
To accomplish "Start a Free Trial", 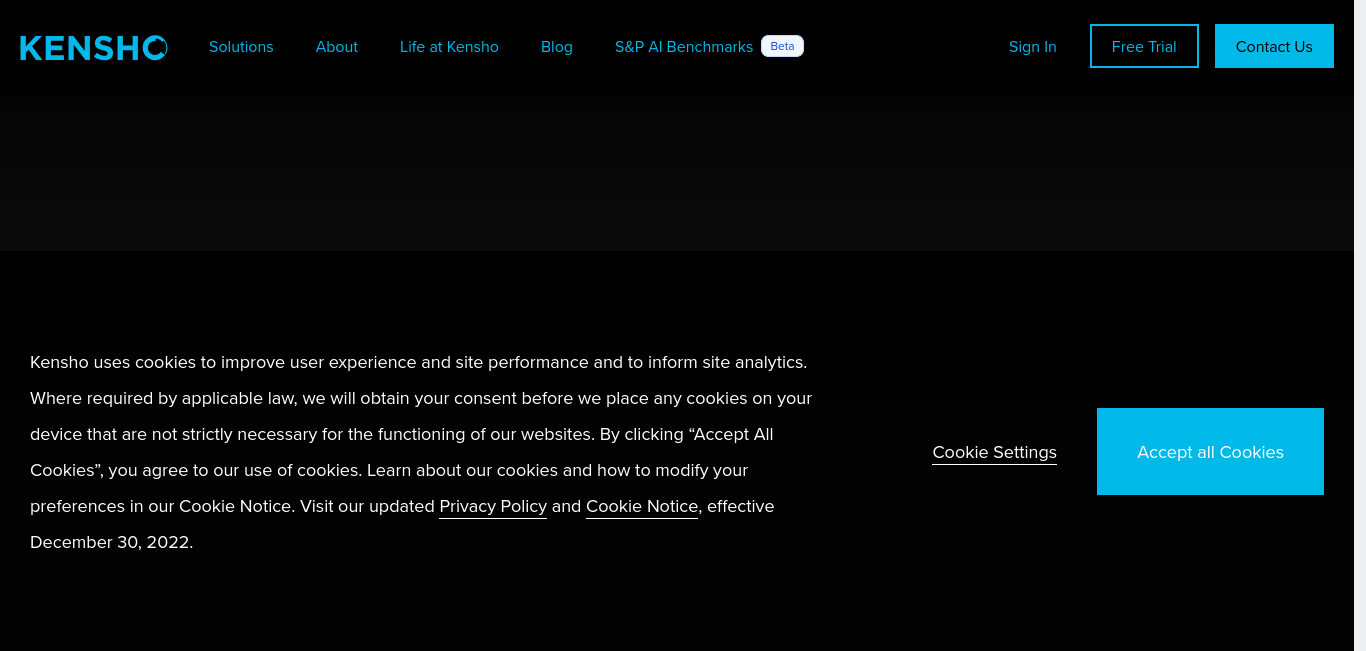I will 1144,46.
